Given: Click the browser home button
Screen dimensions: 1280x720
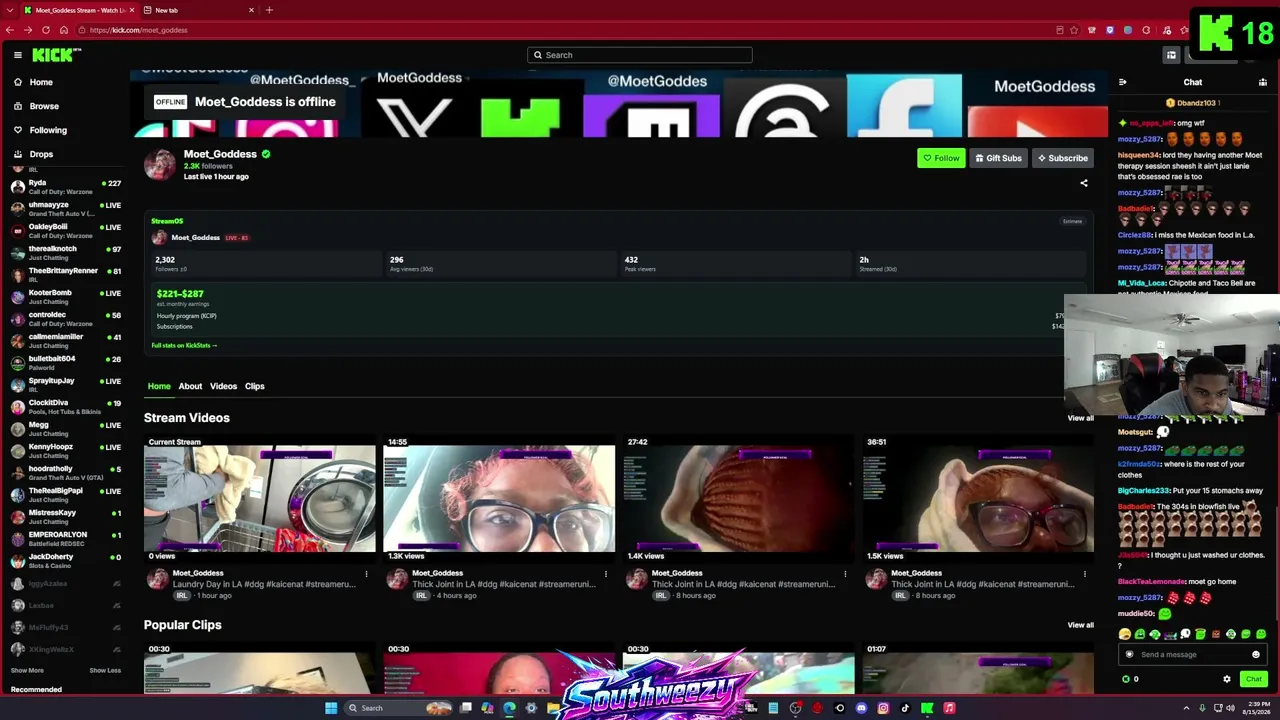Looking at the screenshot, I should 63,30.
